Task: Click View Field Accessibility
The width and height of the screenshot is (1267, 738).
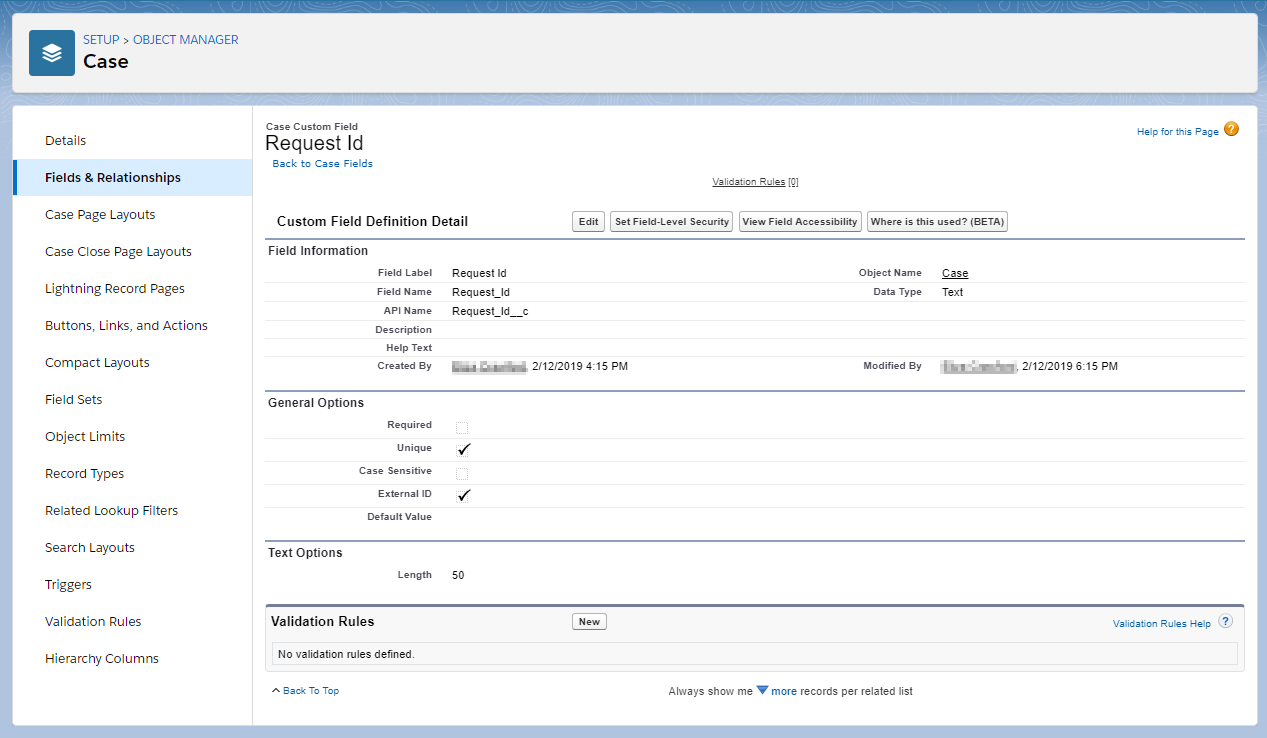Action: pos(800,221)
